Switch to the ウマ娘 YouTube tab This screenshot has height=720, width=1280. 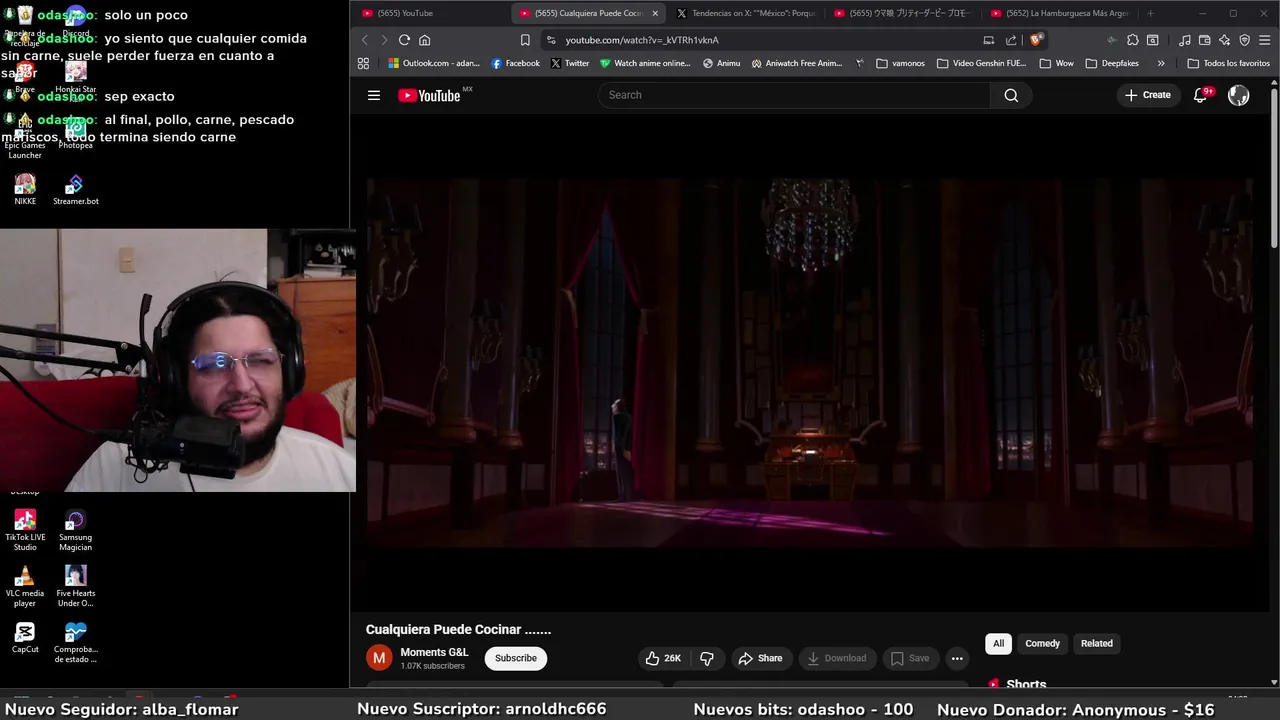coord(902,13)
